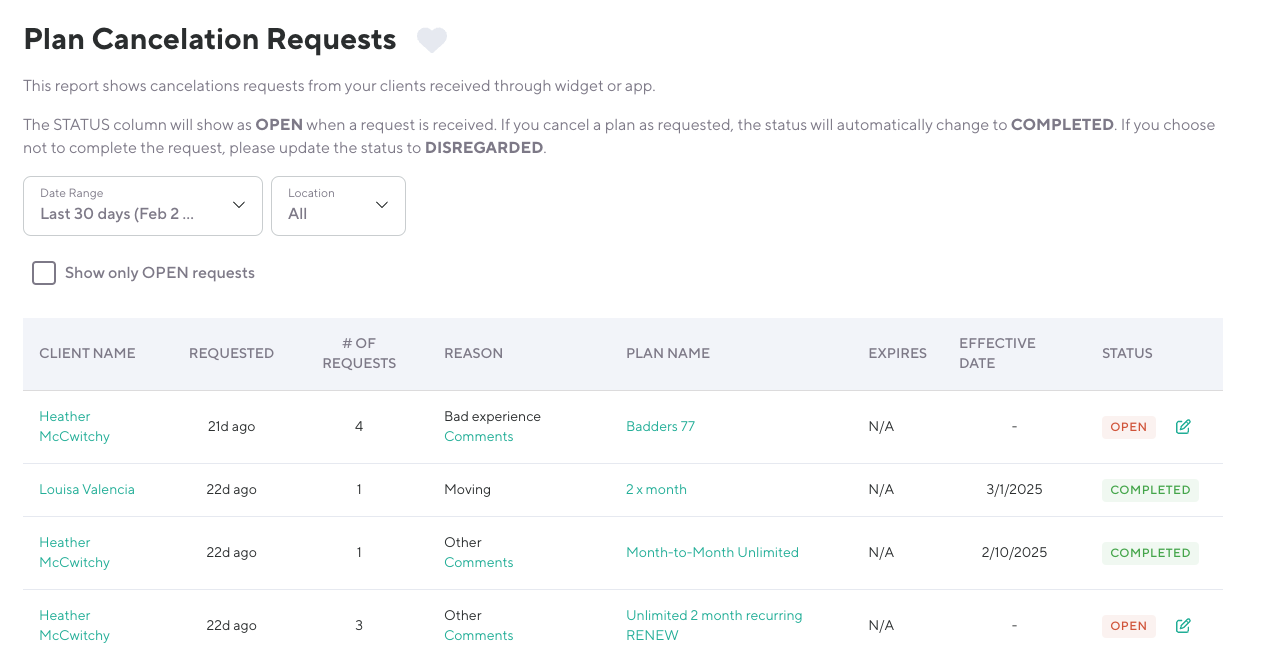1267x670 pixels.
Task: Click the edit icon for Badders 77 request
Action: [1183, 427]
